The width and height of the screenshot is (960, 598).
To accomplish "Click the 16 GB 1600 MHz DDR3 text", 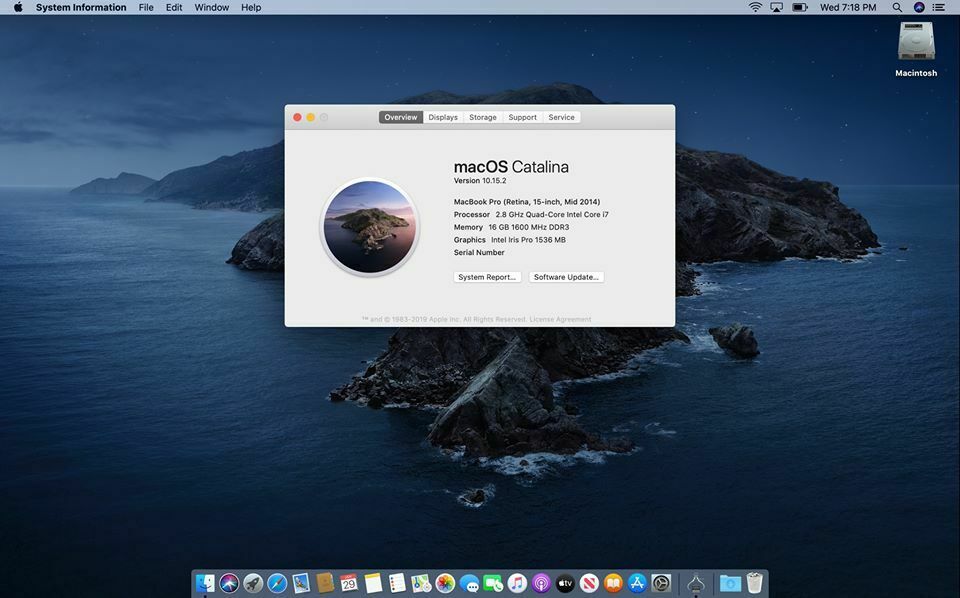I will point(528,227).
